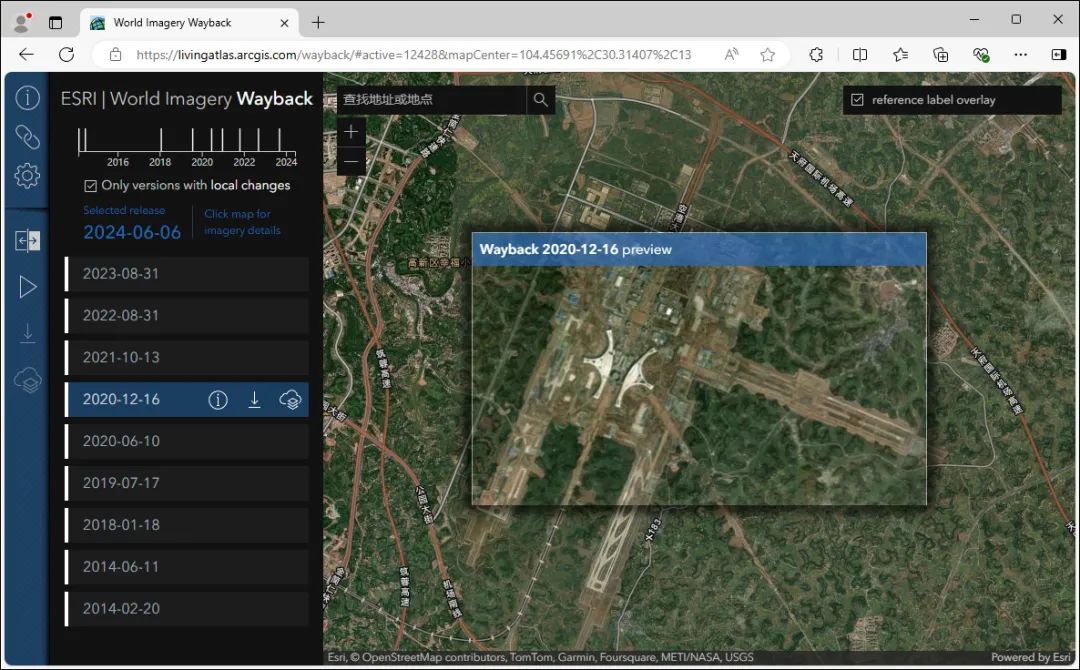The image size is (1080, 670).
Task: Zoom in using the plus button on map
Action: [351, 131]
